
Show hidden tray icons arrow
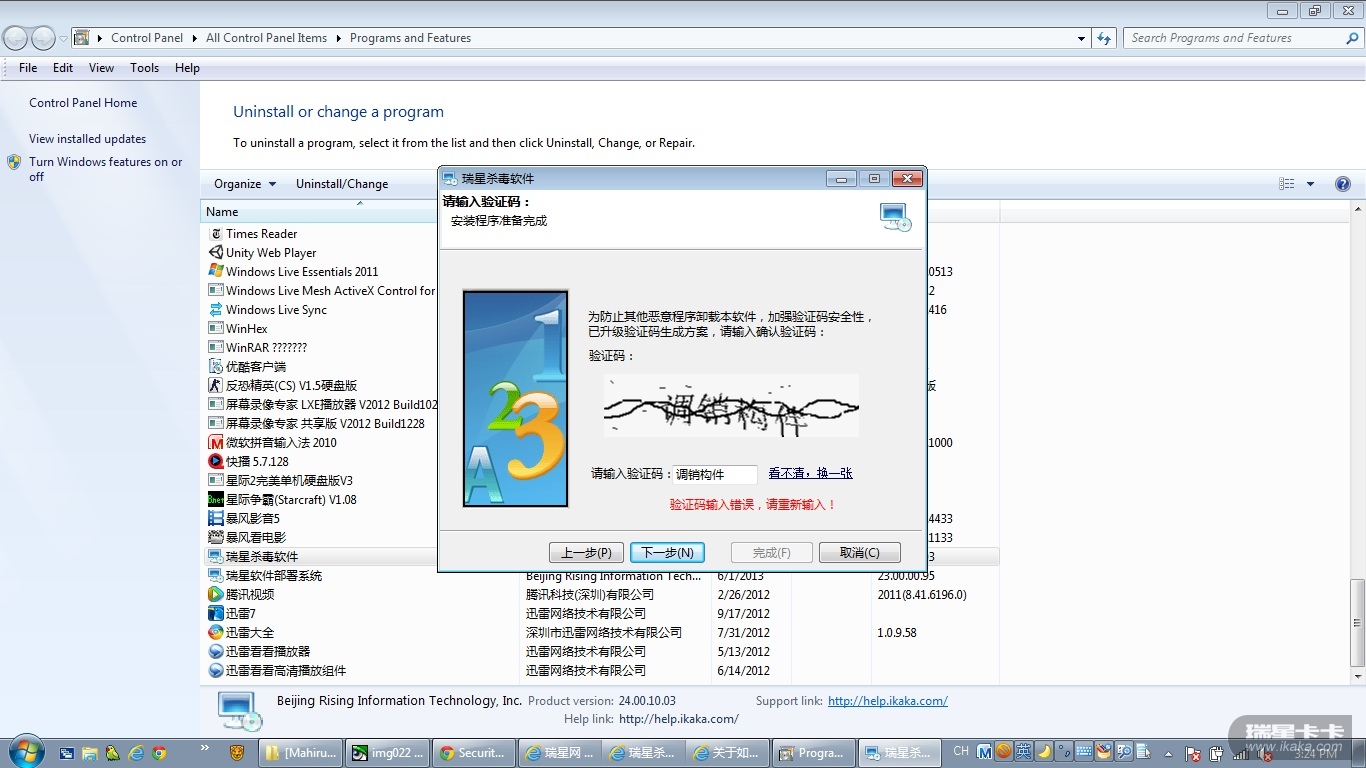click(x=1168, y=753)
